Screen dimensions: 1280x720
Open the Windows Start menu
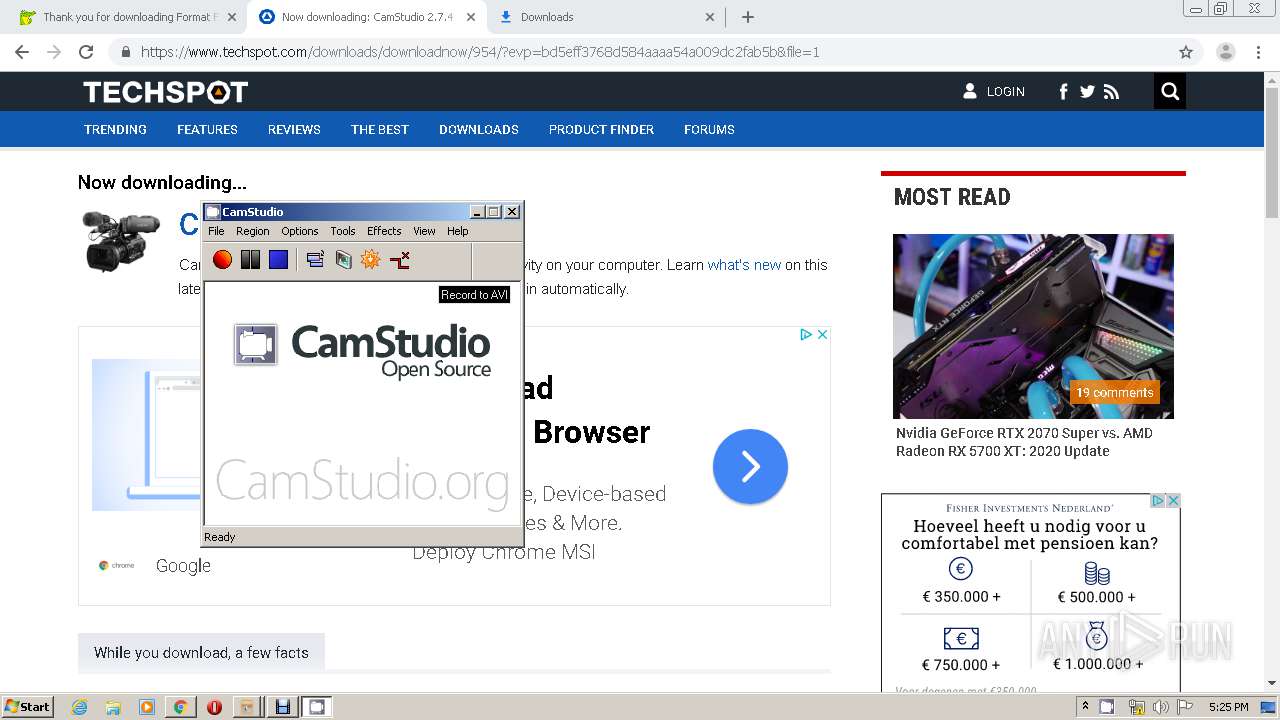[x=27, y=707]
